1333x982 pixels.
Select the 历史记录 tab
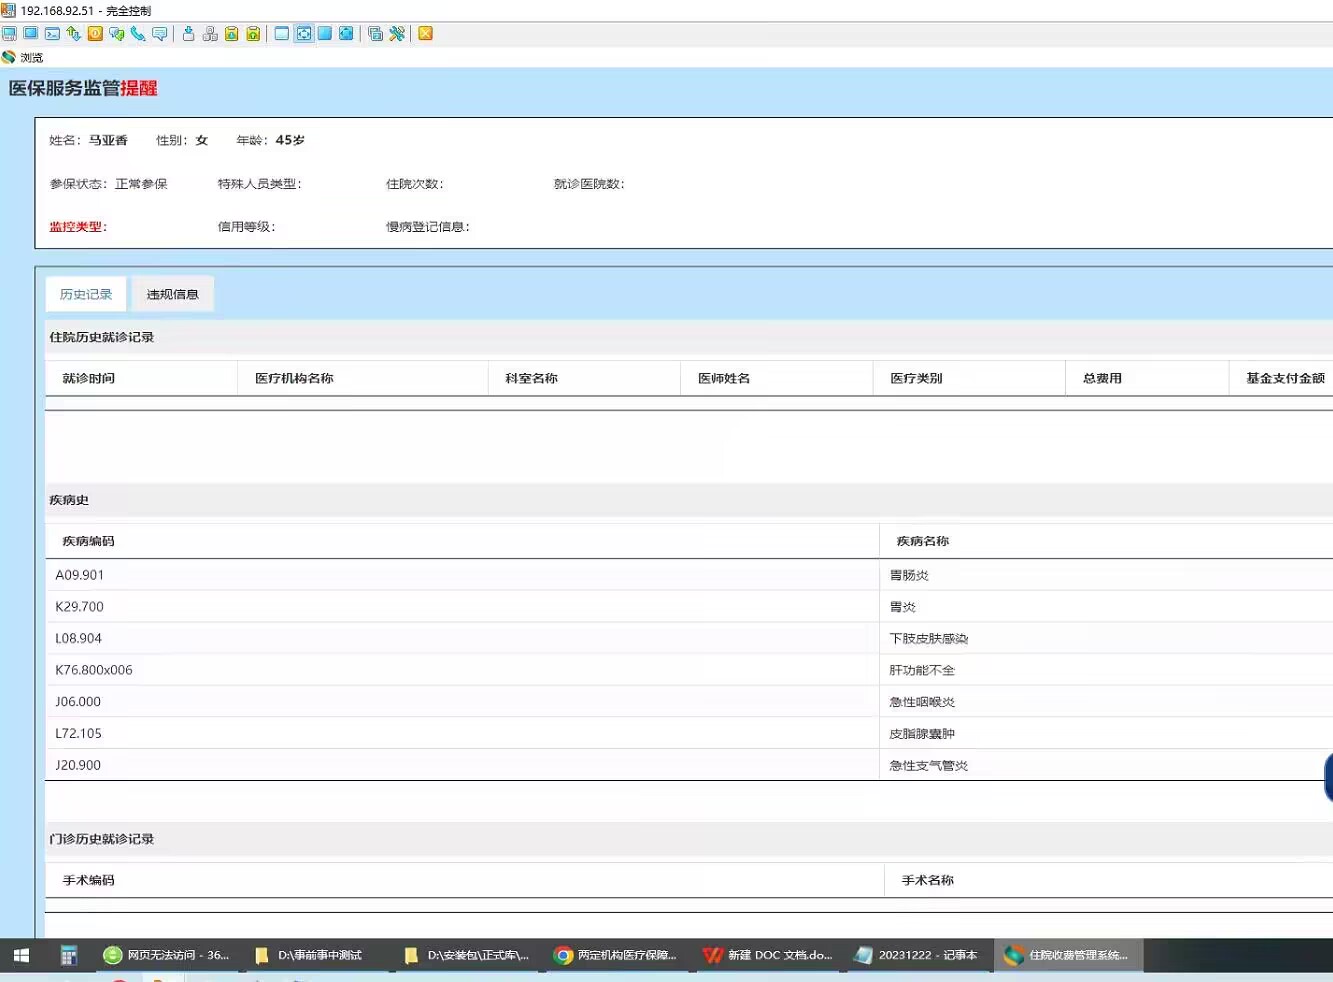tap(86, 294)
